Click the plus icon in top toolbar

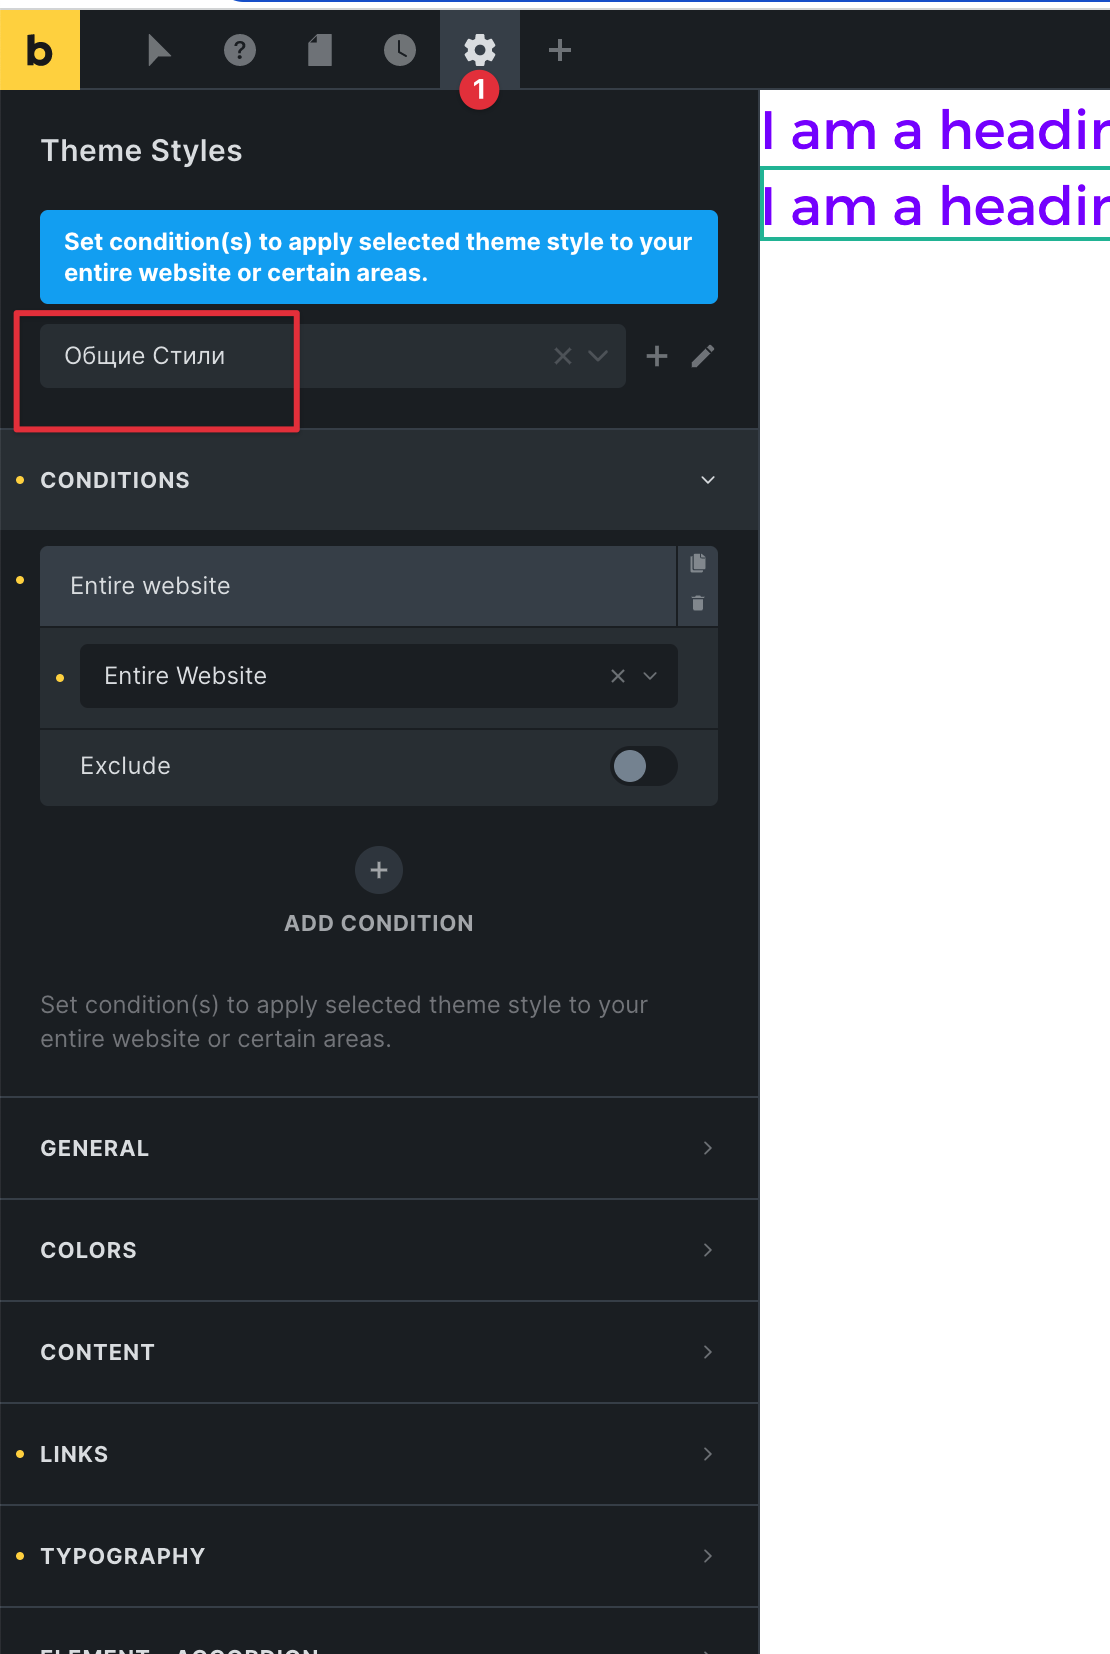560,50
